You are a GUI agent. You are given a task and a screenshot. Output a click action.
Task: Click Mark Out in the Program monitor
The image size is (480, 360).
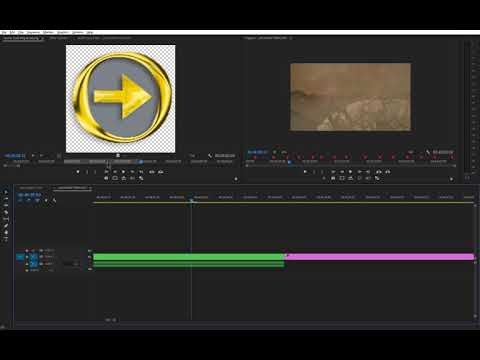(x=322, y=172)
